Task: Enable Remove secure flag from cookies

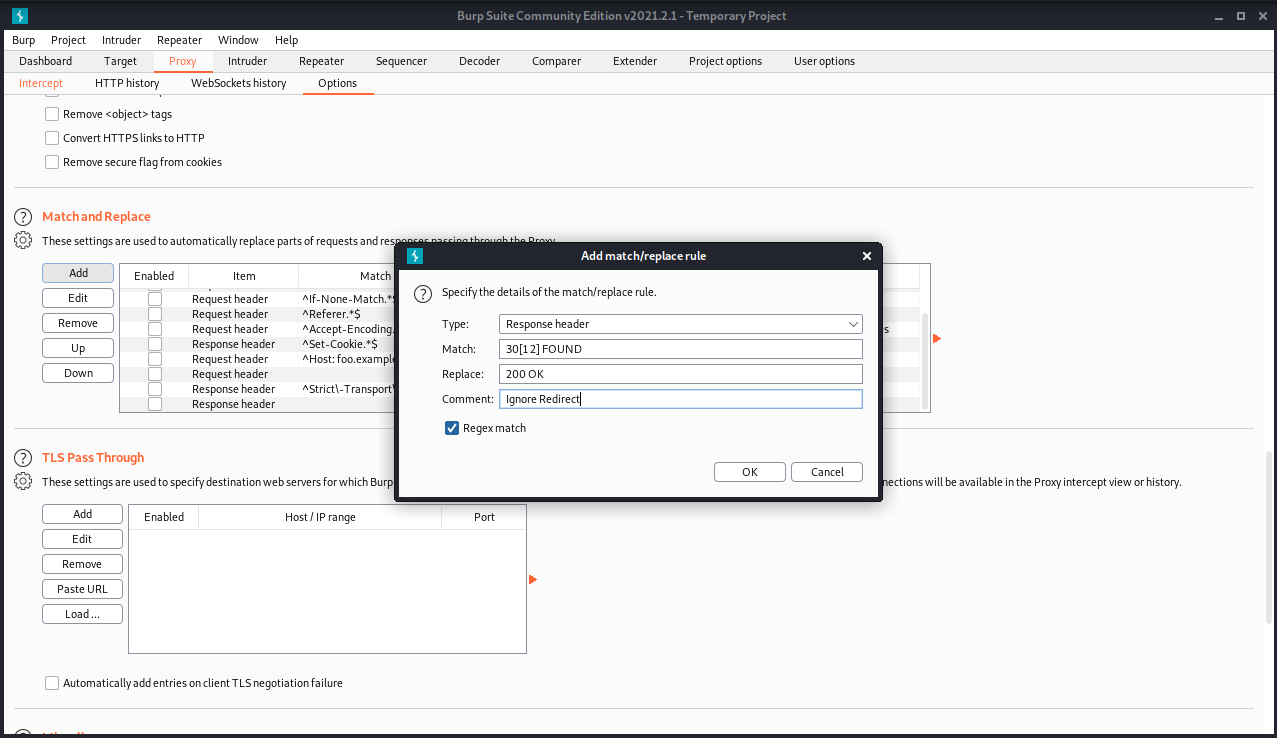Action: [x=52, y=162]
